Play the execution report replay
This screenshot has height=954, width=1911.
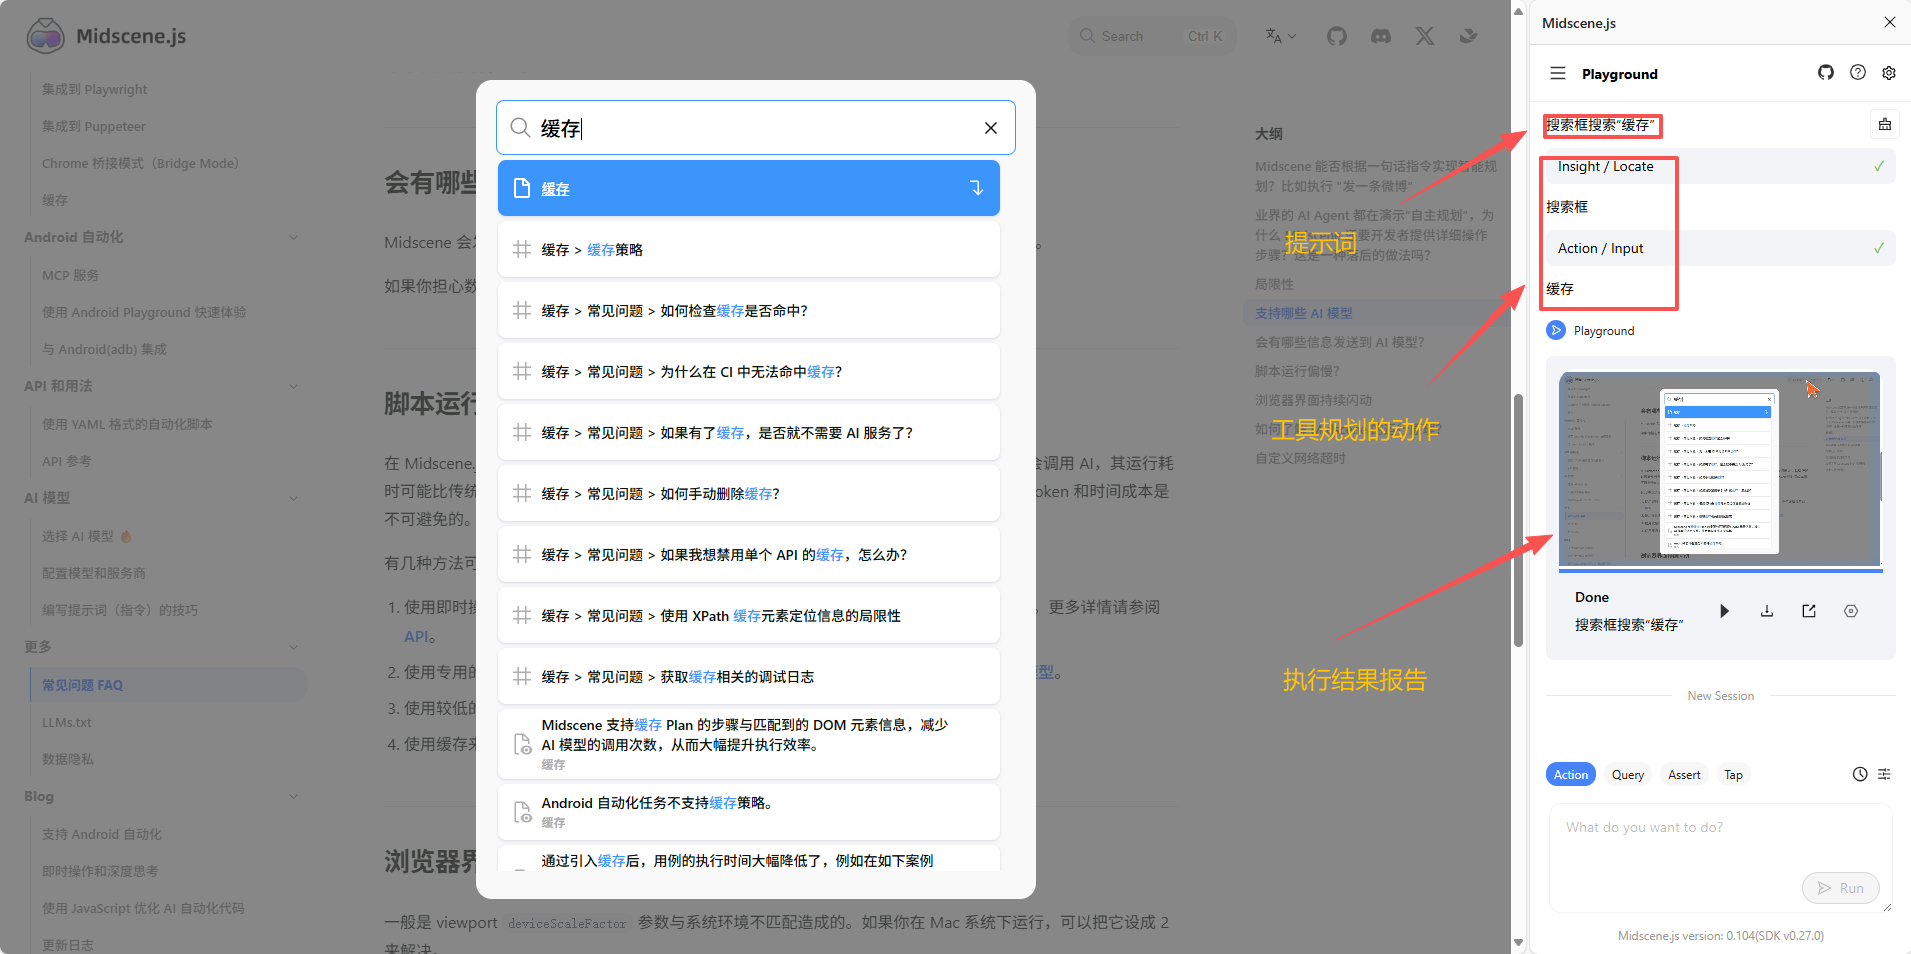(1724, 611)
